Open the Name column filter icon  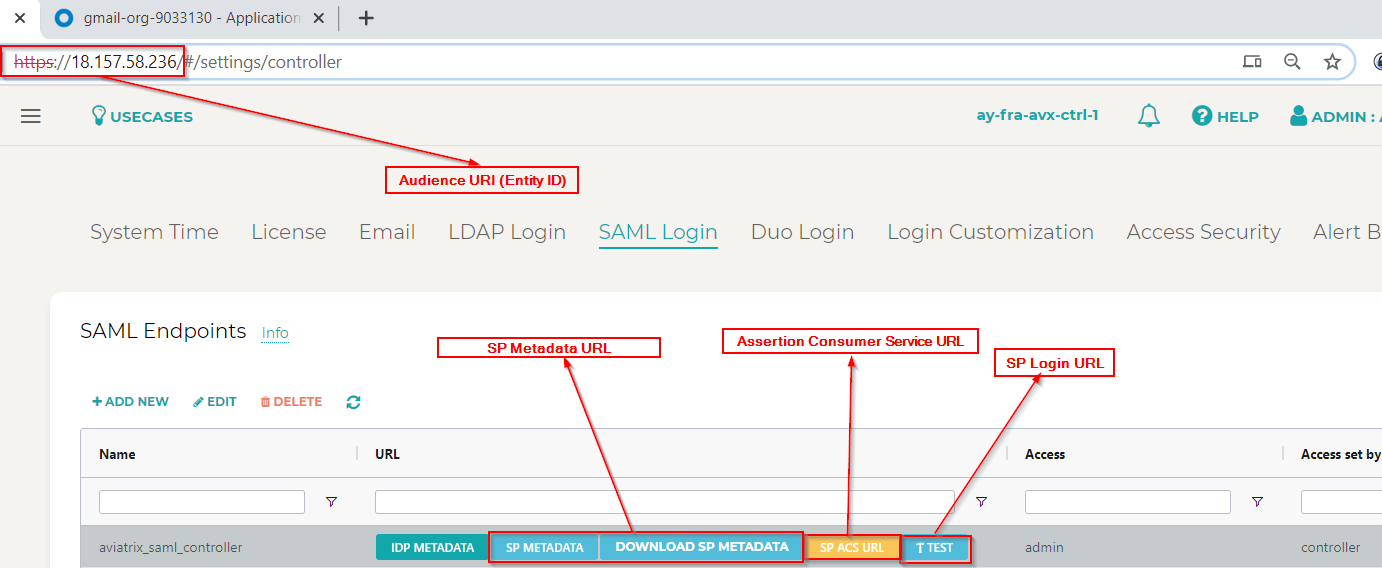click(331, 502)
